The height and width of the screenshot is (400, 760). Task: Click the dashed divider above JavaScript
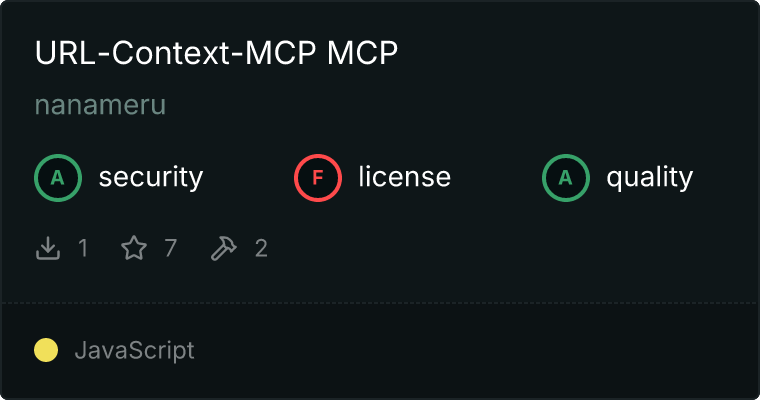click(380, 303)
